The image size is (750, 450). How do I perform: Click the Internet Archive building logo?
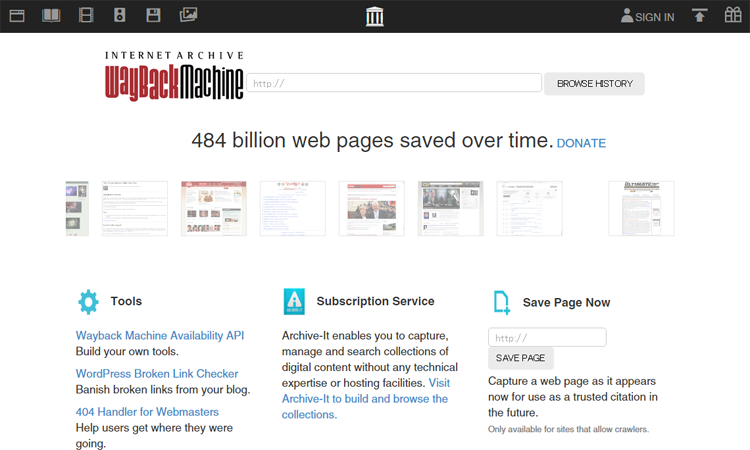point(375,17)
